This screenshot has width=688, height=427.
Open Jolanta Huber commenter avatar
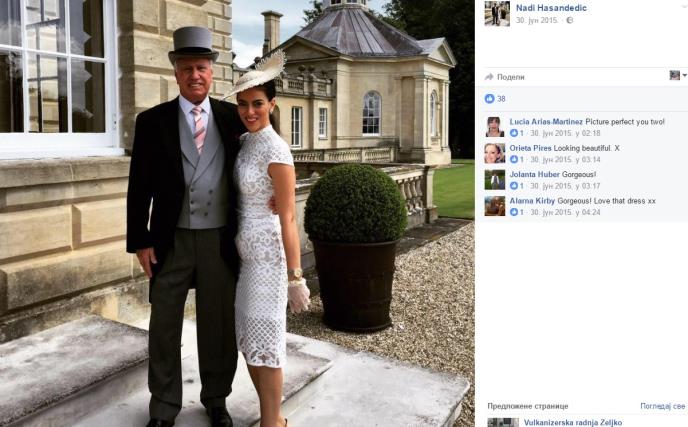click(494, 180)
